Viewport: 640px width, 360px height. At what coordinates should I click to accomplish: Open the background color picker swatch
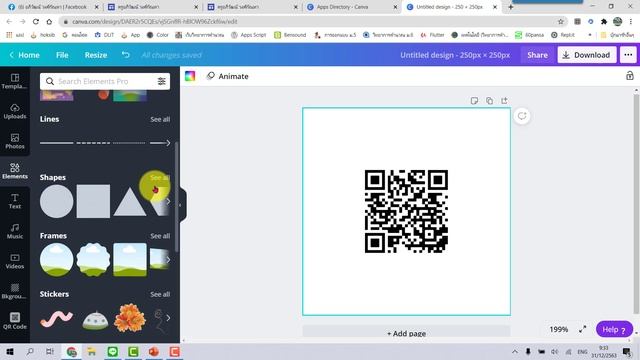[x=190, y=76]
